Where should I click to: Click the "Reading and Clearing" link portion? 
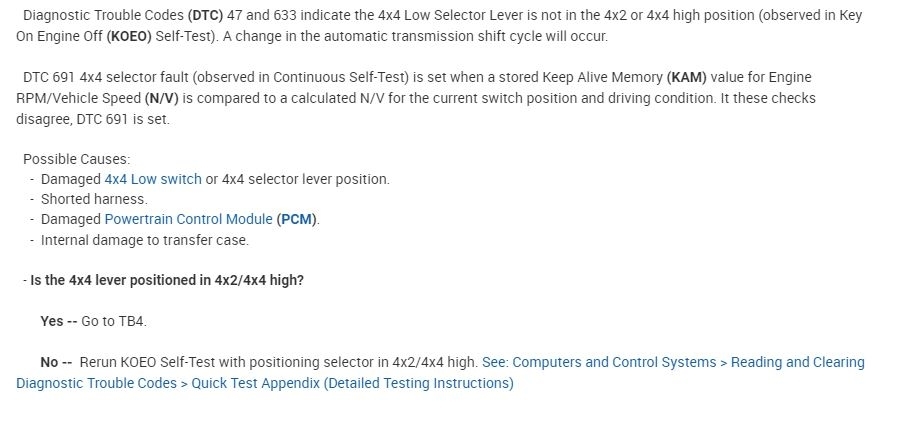coord(798,362)
